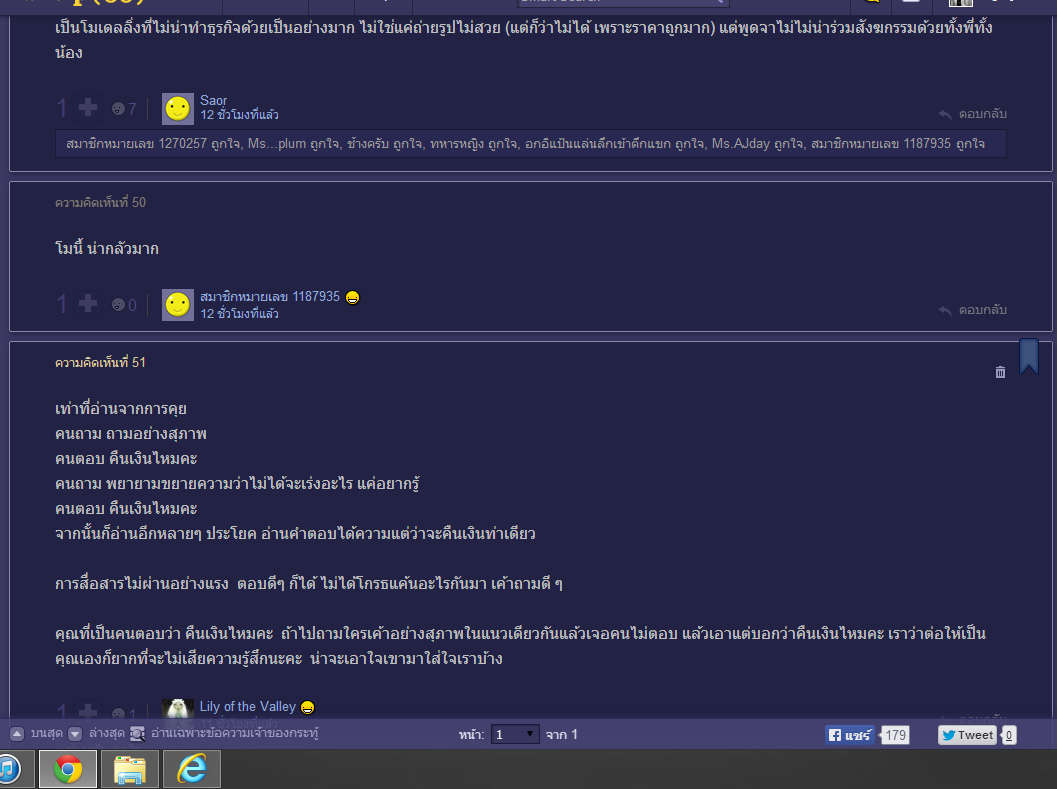Screen dimensions: 1057x789
Task: Click the bookmark ribbon on comment 51
Action: click(1029, 356)
